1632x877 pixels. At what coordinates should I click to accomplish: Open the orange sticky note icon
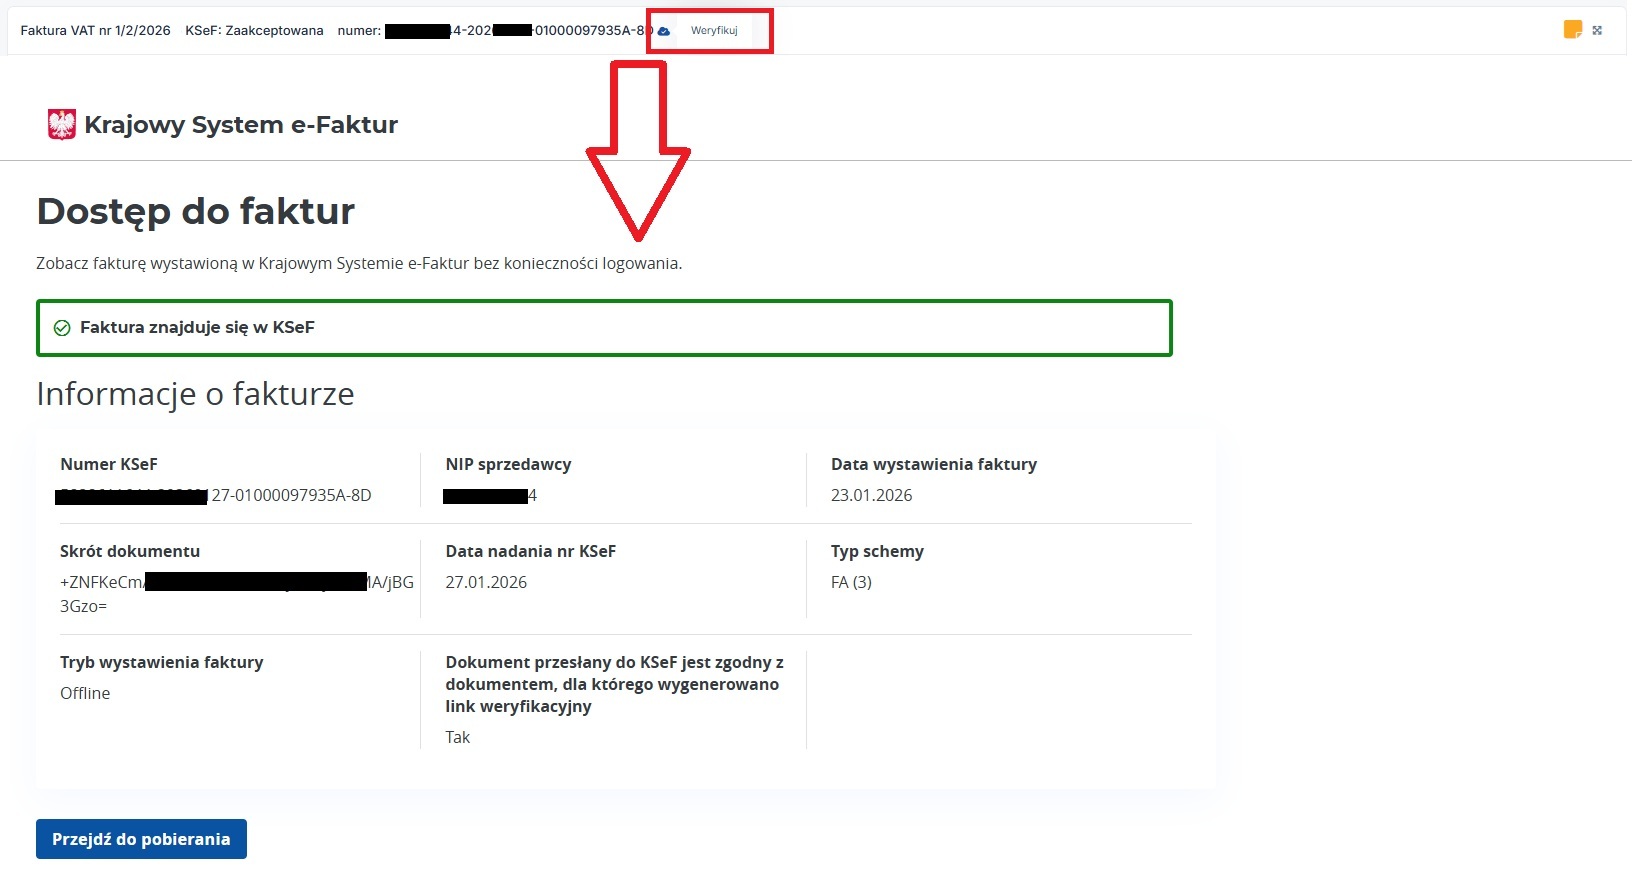pos(1572,30)
